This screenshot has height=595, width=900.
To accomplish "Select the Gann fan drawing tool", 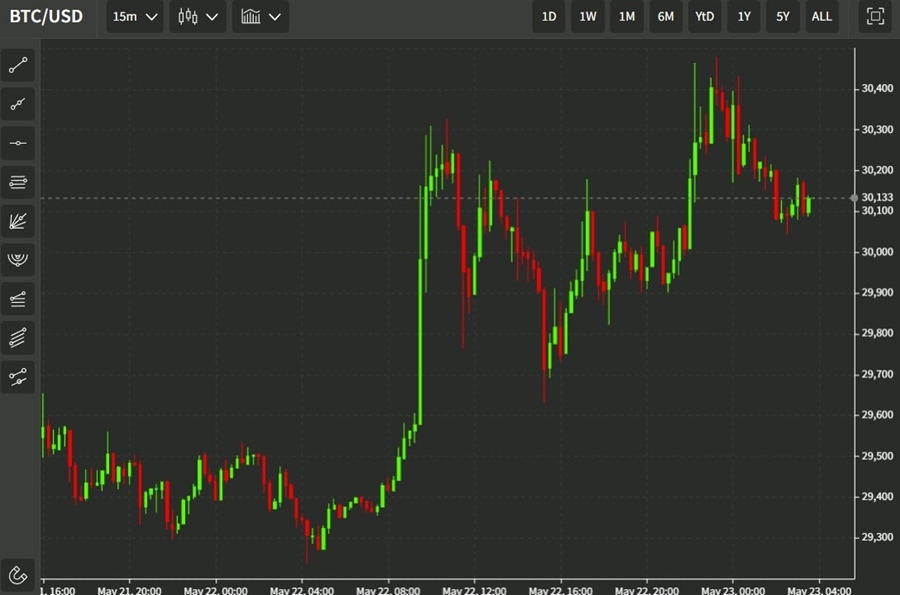I will [x=18, y=221].
